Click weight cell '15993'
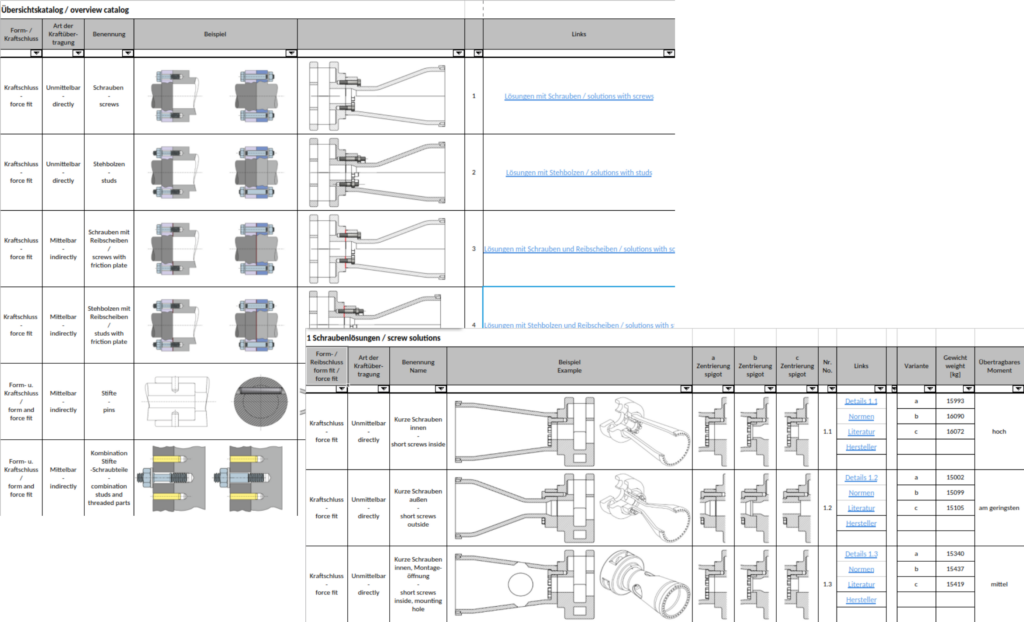The width and height of the screenshot is (1024, 622). coord(955,401)
